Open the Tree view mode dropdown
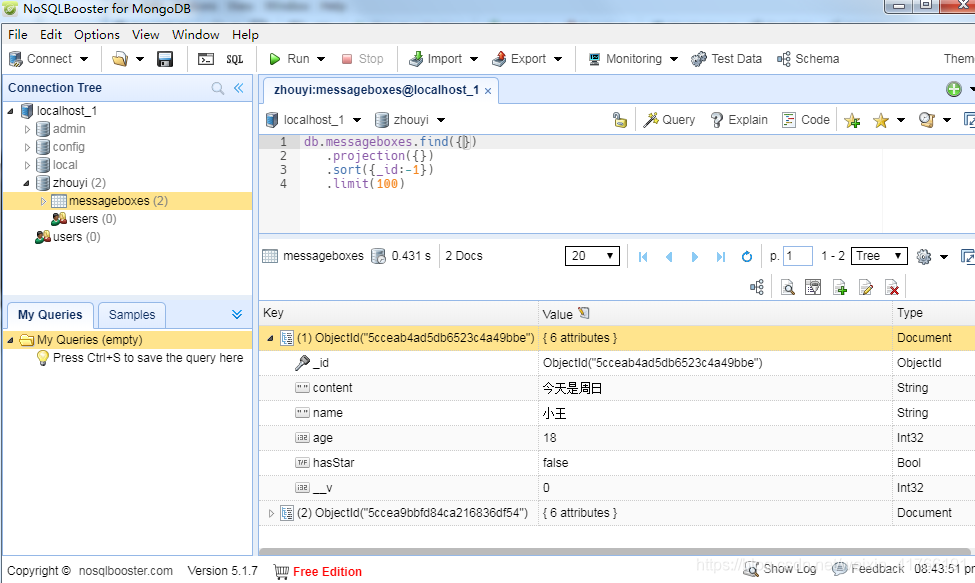975x583 pixels. (x=879, y=256)
